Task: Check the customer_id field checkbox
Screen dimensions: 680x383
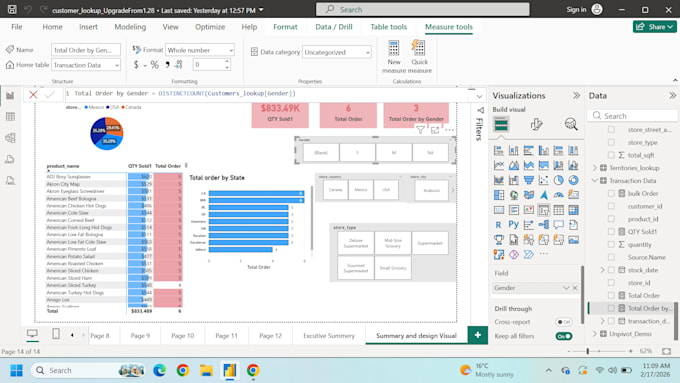Action: [611, 206]
